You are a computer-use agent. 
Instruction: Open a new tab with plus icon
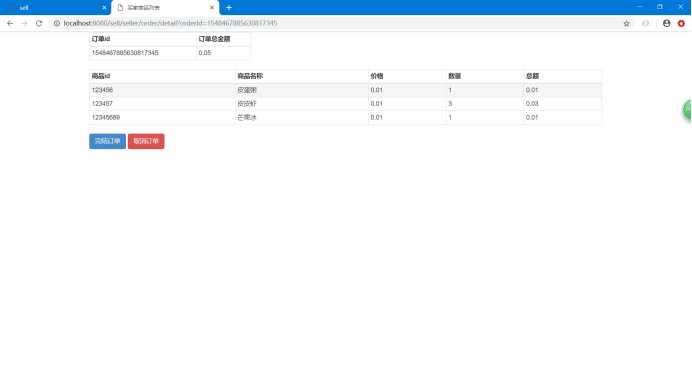[x=229, y=7]
